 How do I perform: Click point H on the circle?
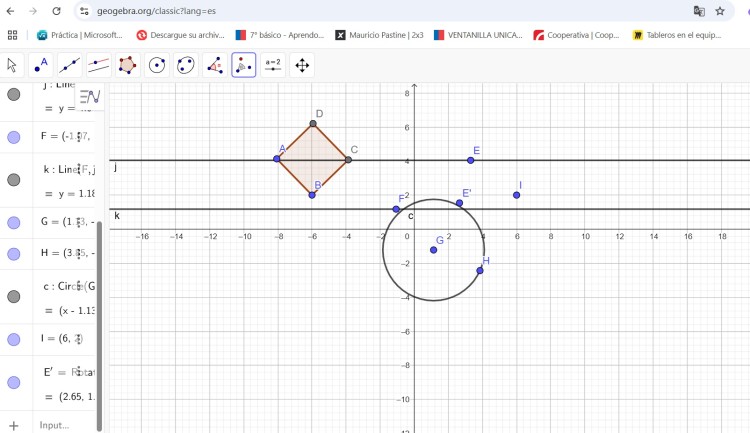point(480,271)
